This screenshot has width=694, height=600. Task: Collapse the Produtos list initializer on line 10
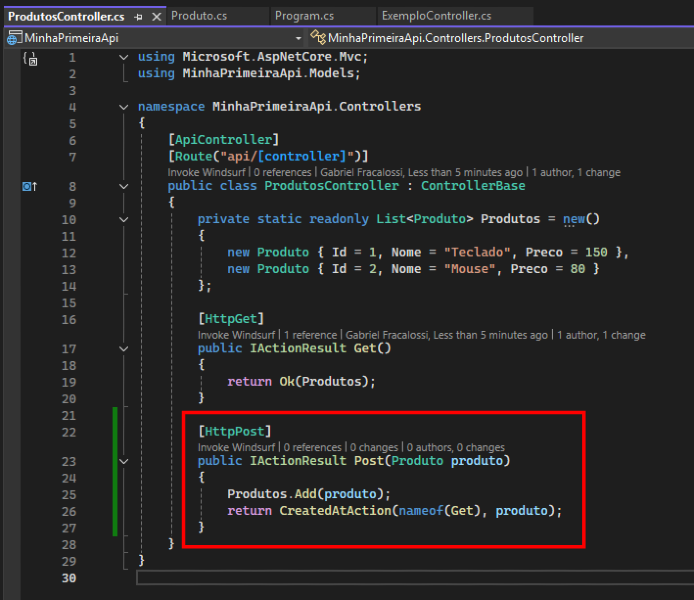click(x=123, y=219)
